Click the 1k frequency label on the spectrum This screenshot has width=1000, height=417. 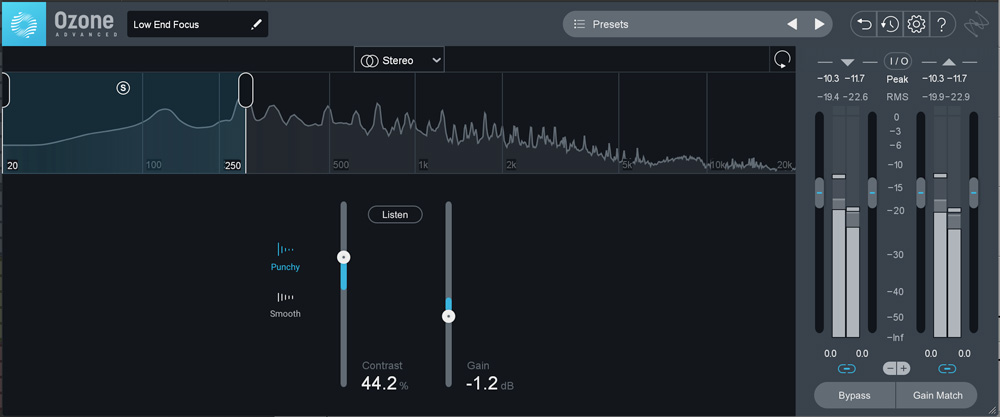(x=423, y=165)
